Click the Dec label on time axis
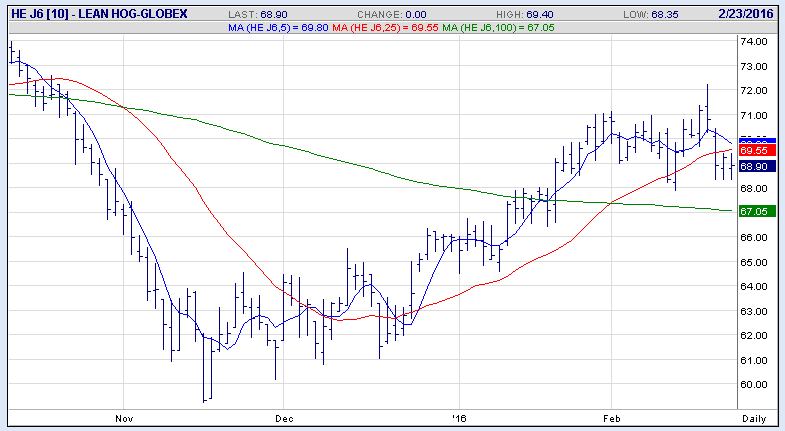785x431 pixels. coord(284,417)
